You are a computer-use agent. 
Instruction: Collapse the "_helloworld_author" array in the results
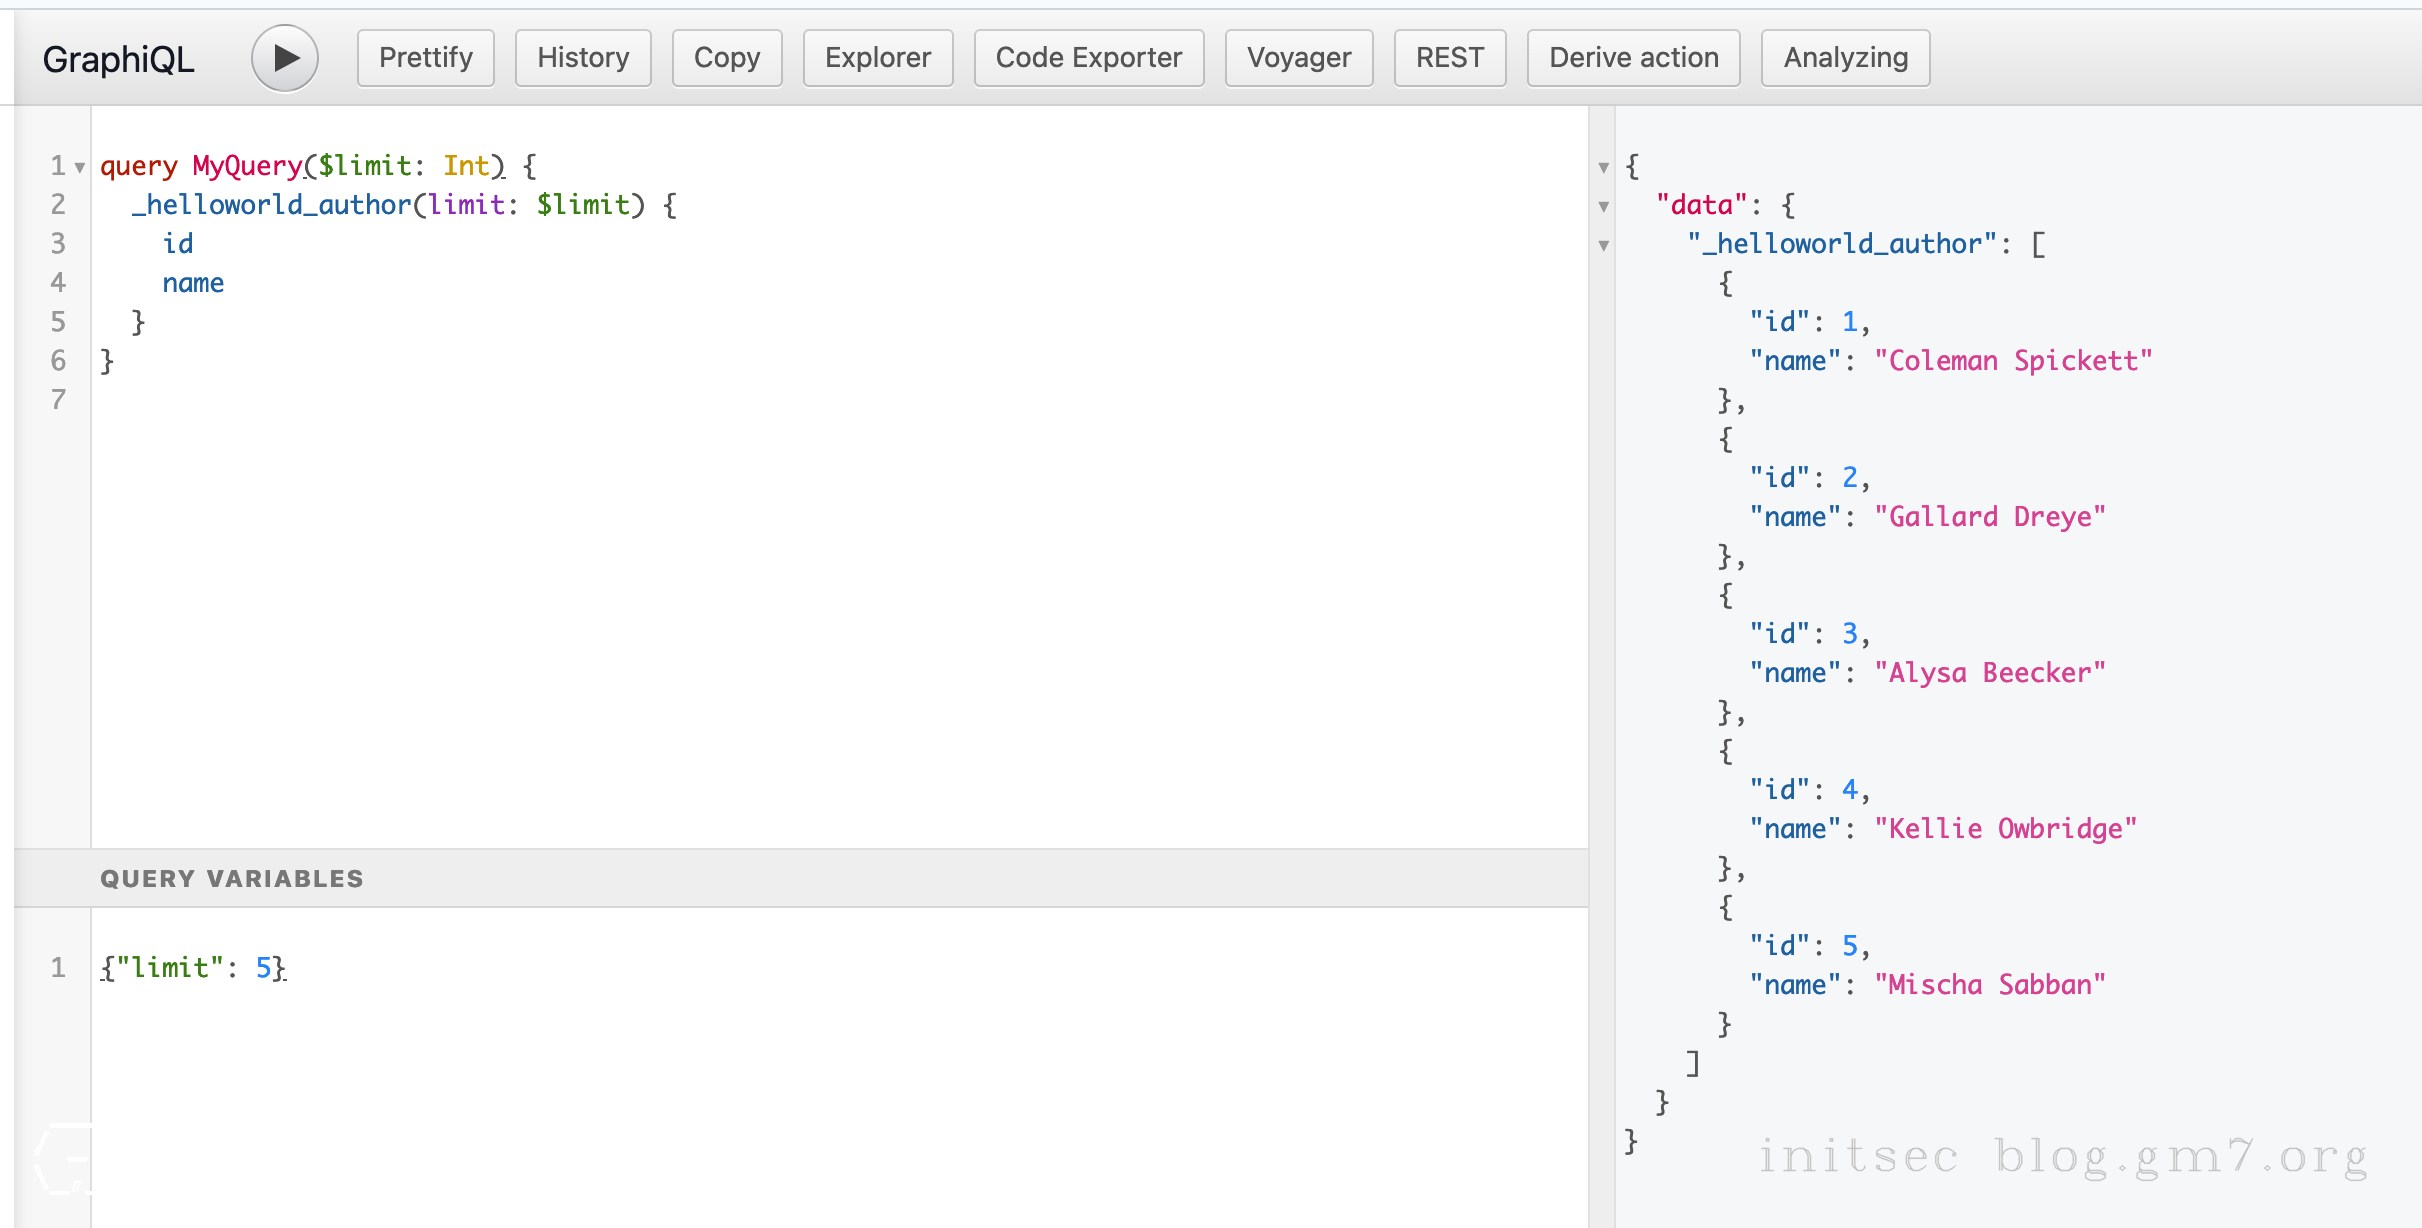pos(1603,245)
